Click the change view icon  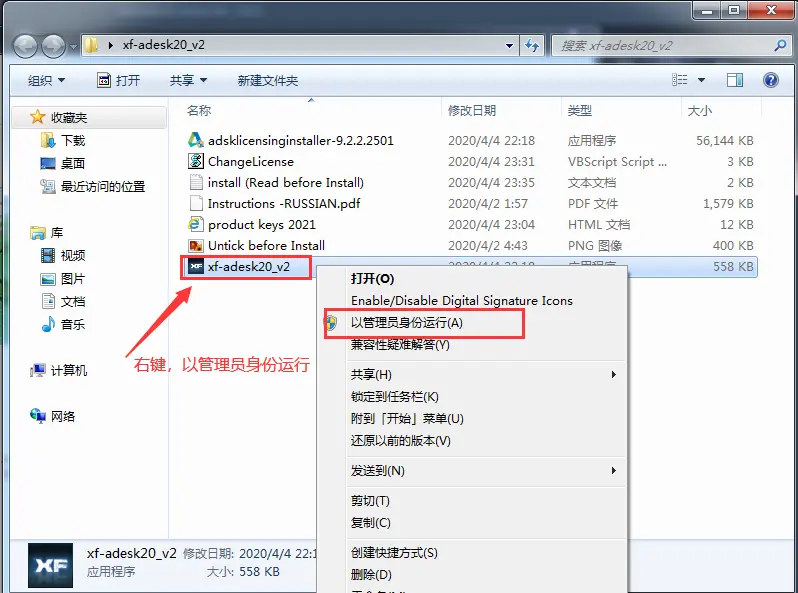pos(679,80)
